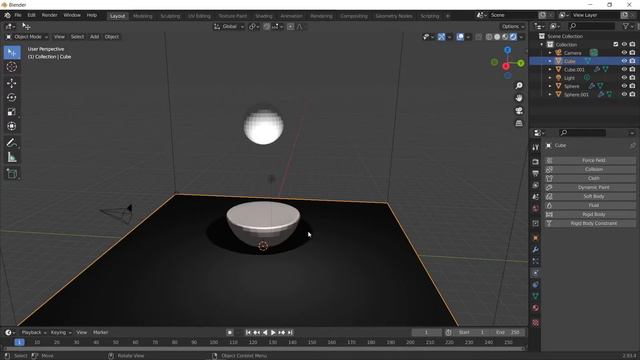Open the Particles properties tab
The height and width of the screenshot is (360, 640).
click(536, 261)
